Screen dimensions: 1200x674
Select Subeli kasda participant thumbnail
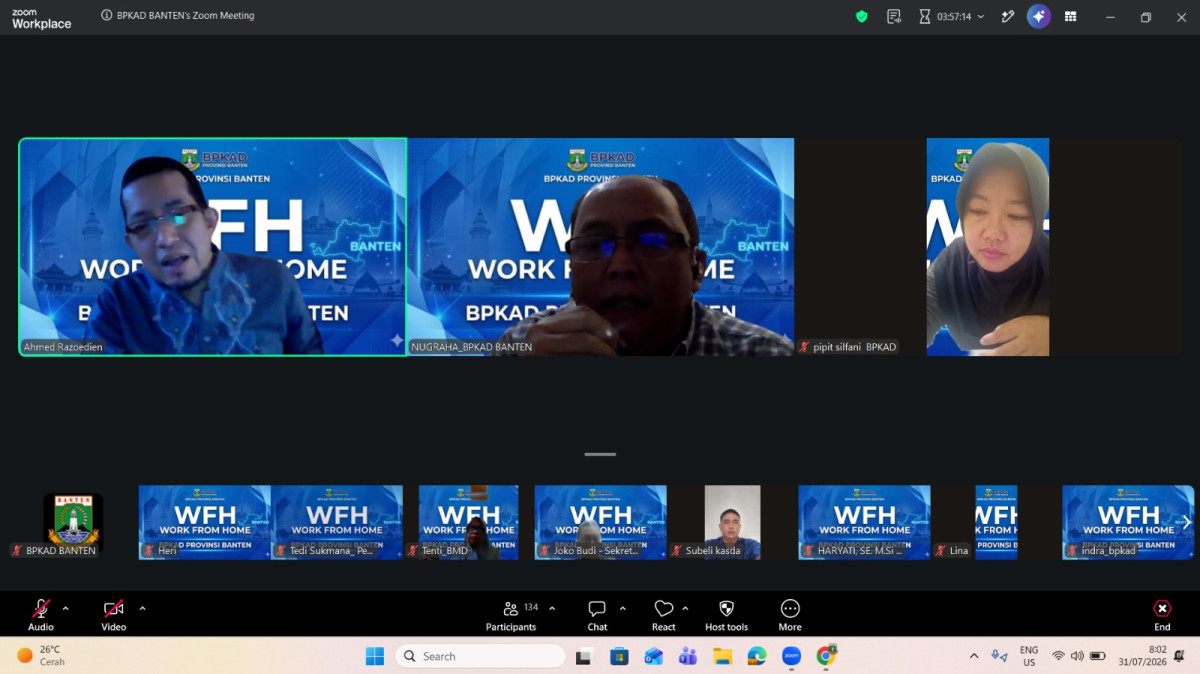[733, 522]
